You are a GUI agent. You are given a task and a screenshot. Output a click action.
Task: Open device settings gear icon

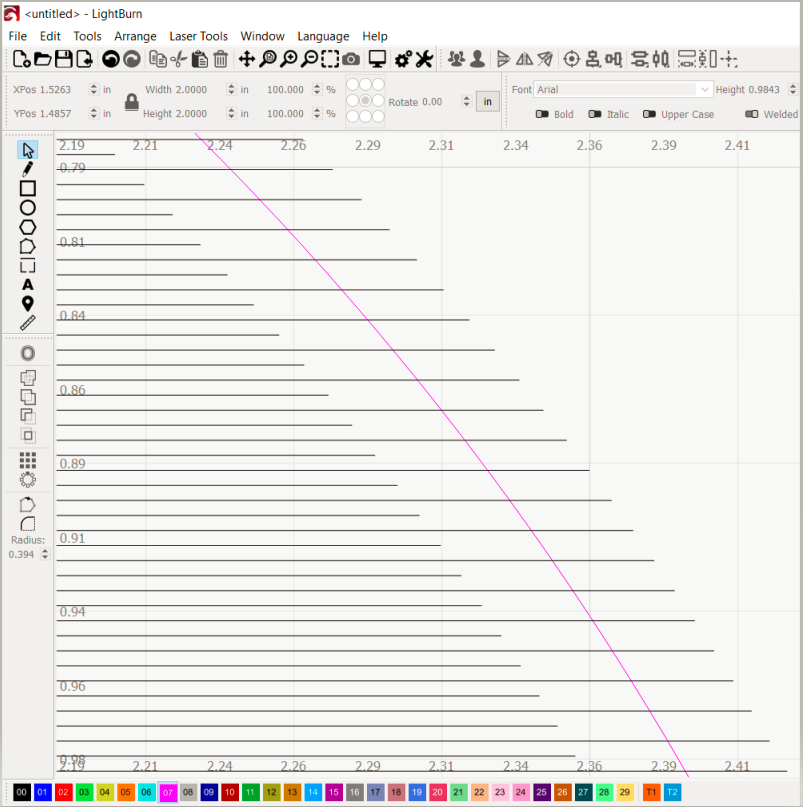coord(403,59)
